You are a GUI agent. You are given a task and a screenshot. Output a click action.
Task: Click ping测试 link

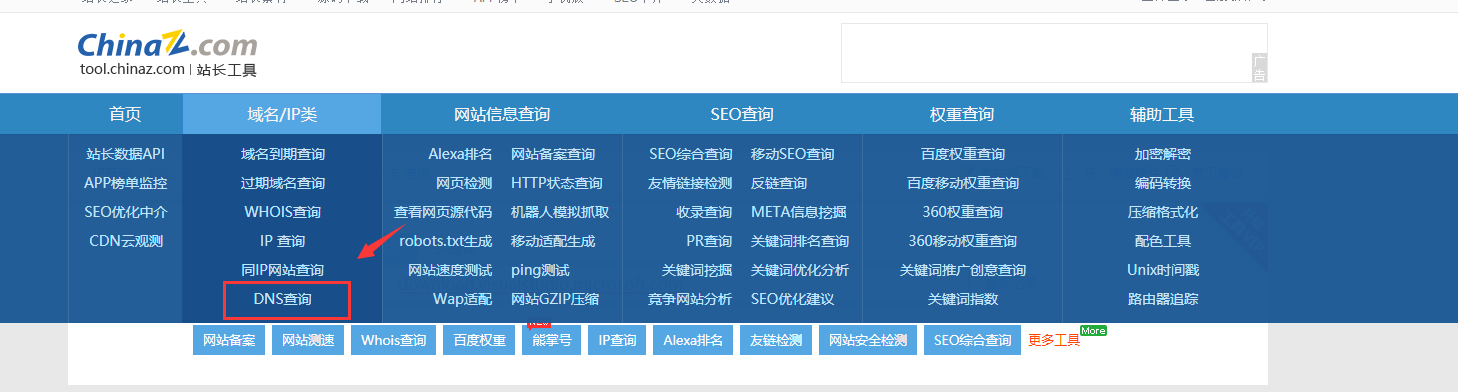[x=540, y=270]
